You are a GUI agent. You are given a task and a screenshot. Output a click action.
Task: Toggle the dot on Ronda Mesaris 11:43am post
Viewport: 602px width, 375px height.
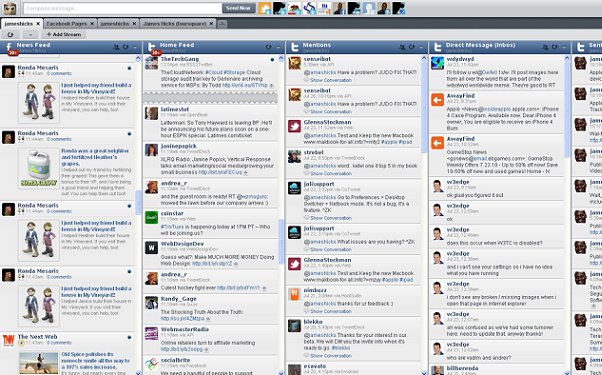[x=129, y=271]
